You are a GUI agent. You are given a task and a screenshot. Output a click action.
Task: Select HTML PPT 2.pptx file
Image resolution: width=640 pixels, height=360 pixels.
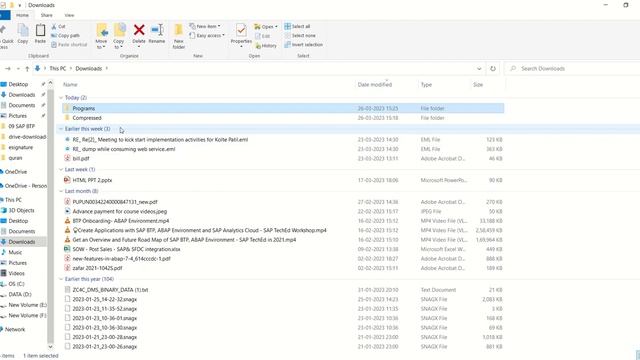pyautogui.click(x=92, y=180)
